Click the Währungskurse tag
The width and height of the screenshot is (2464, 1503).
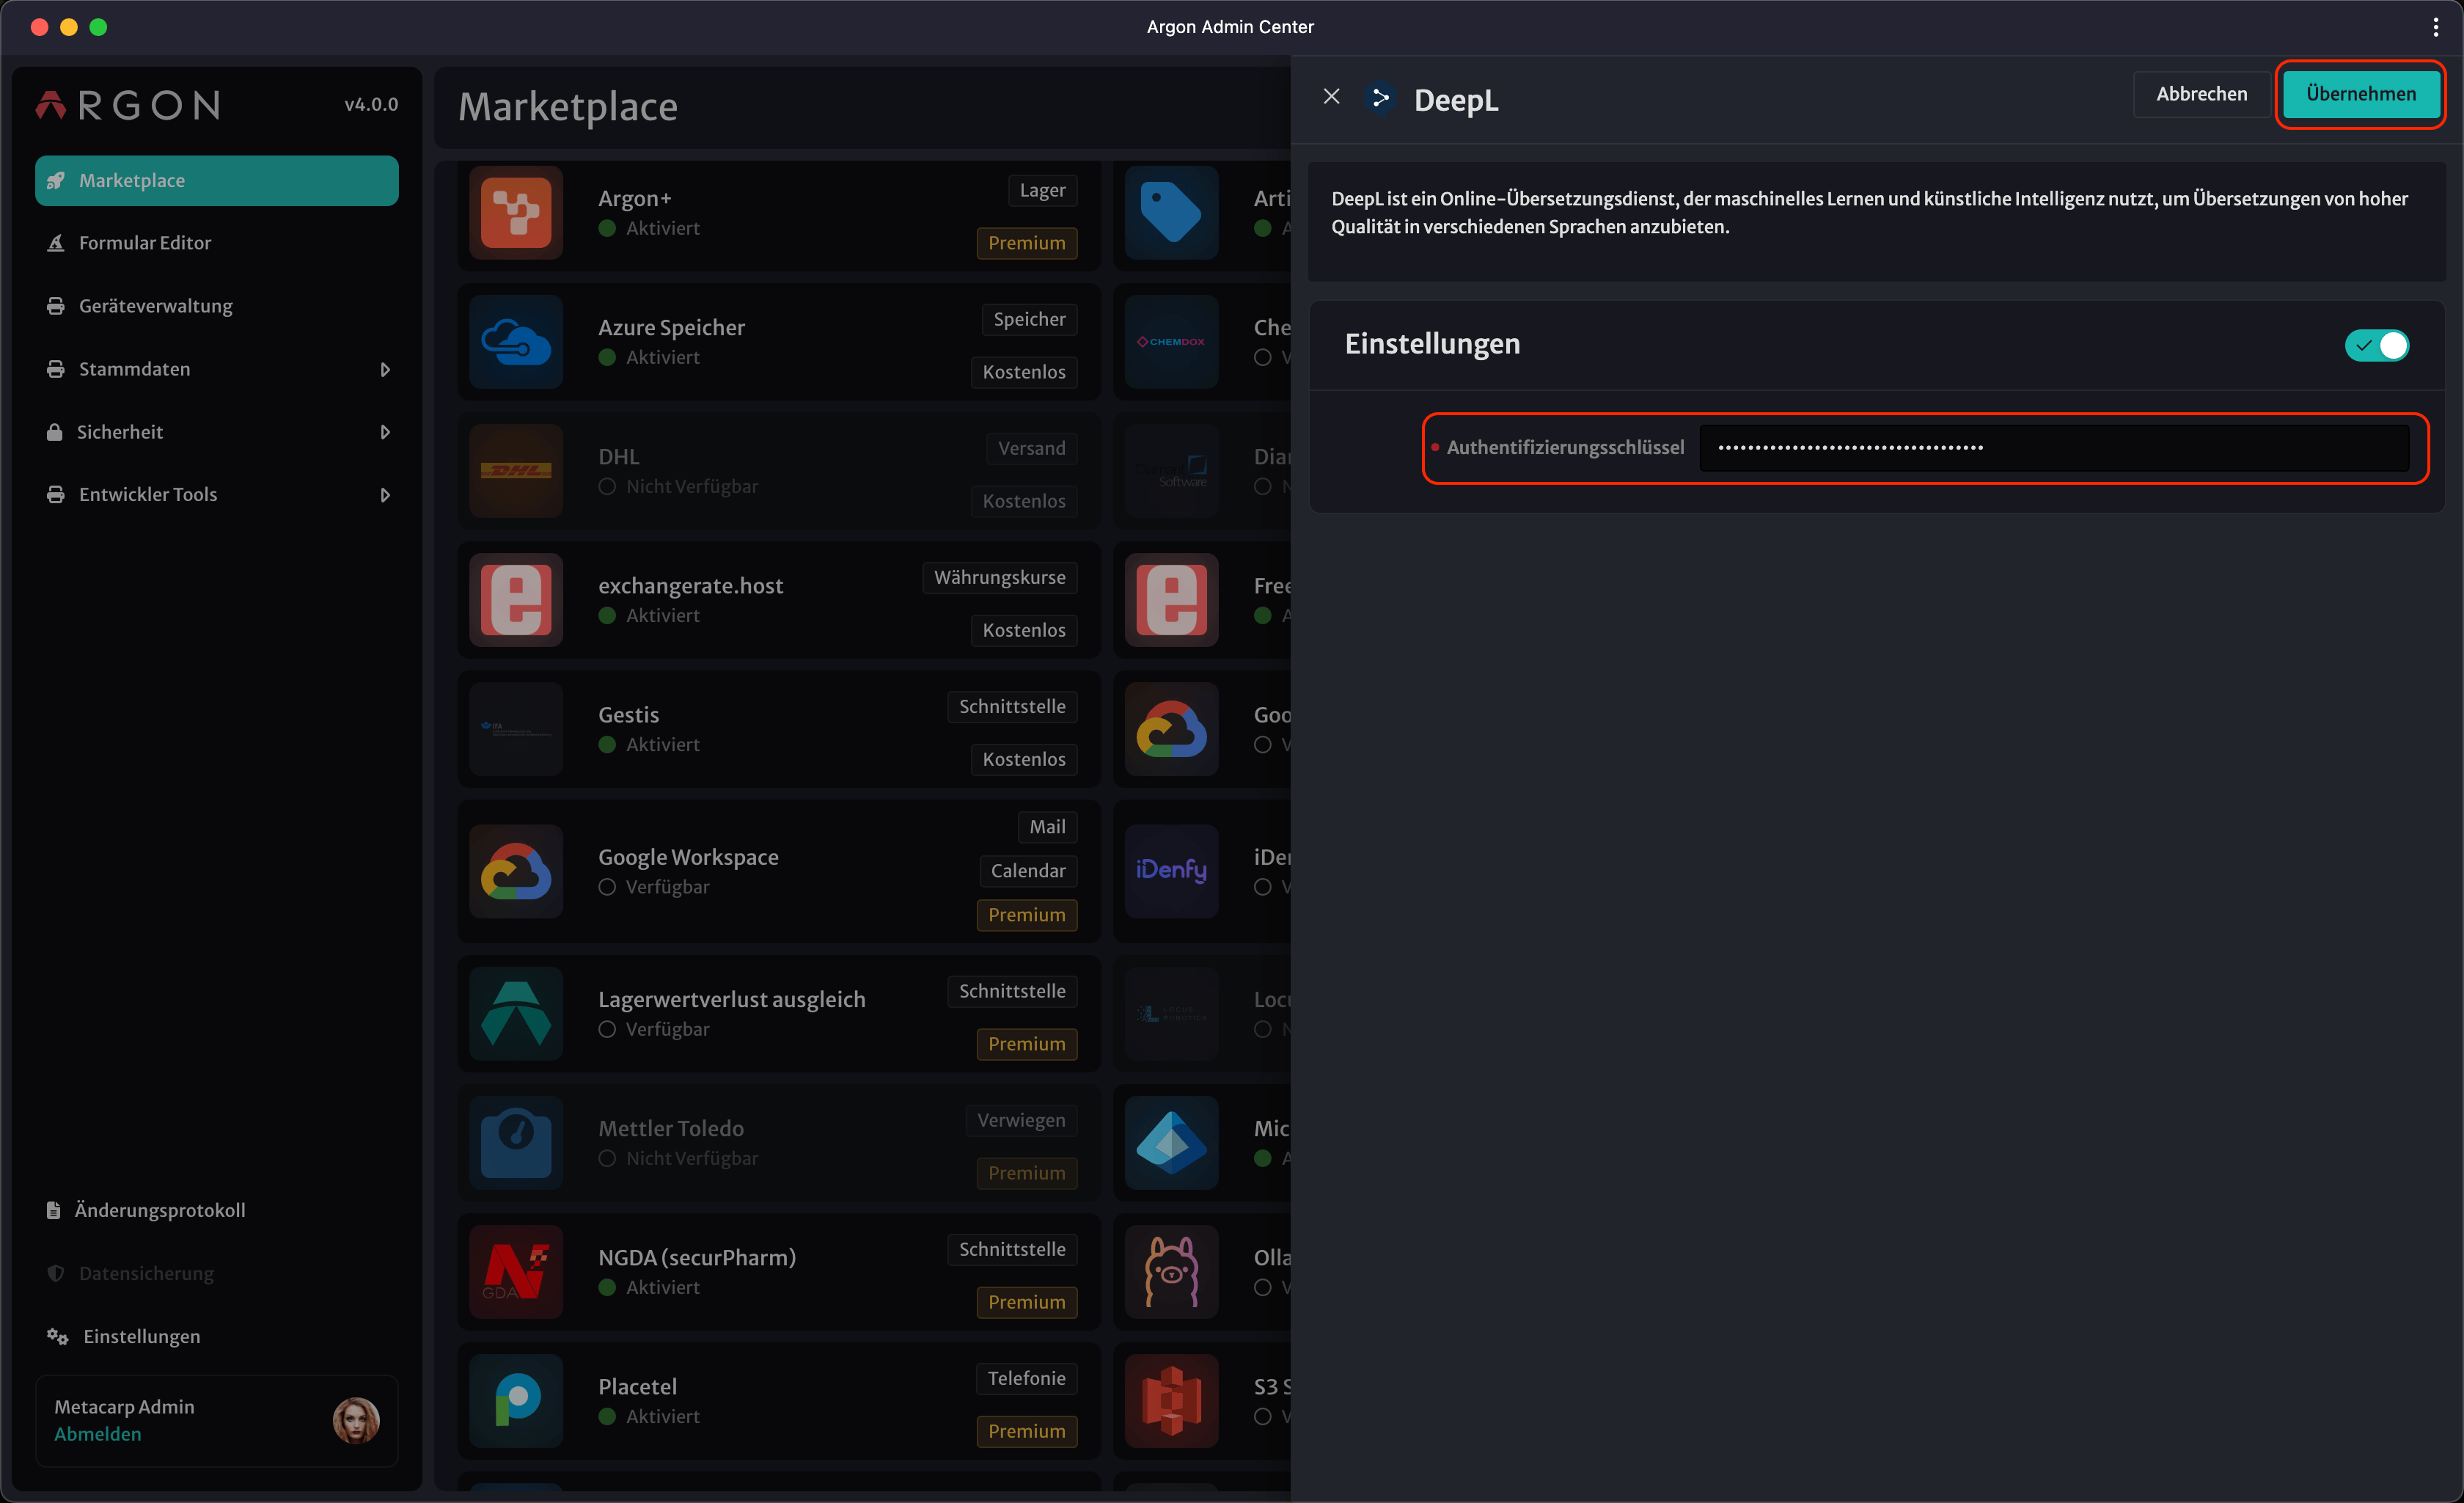click(999, 577)
